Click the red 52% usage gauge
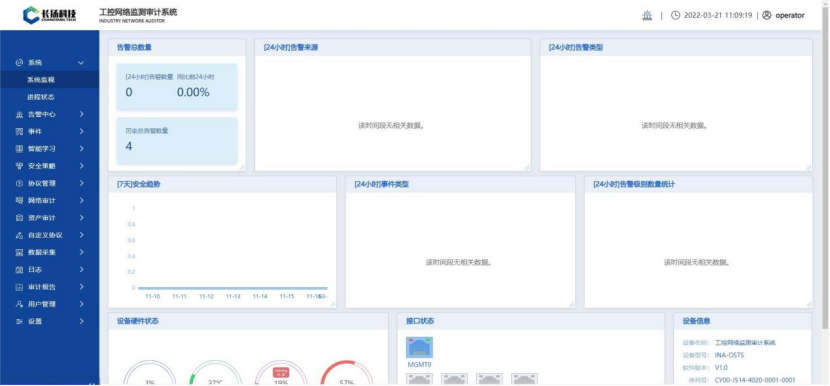The image size is (830, 386). coord(347,373)
